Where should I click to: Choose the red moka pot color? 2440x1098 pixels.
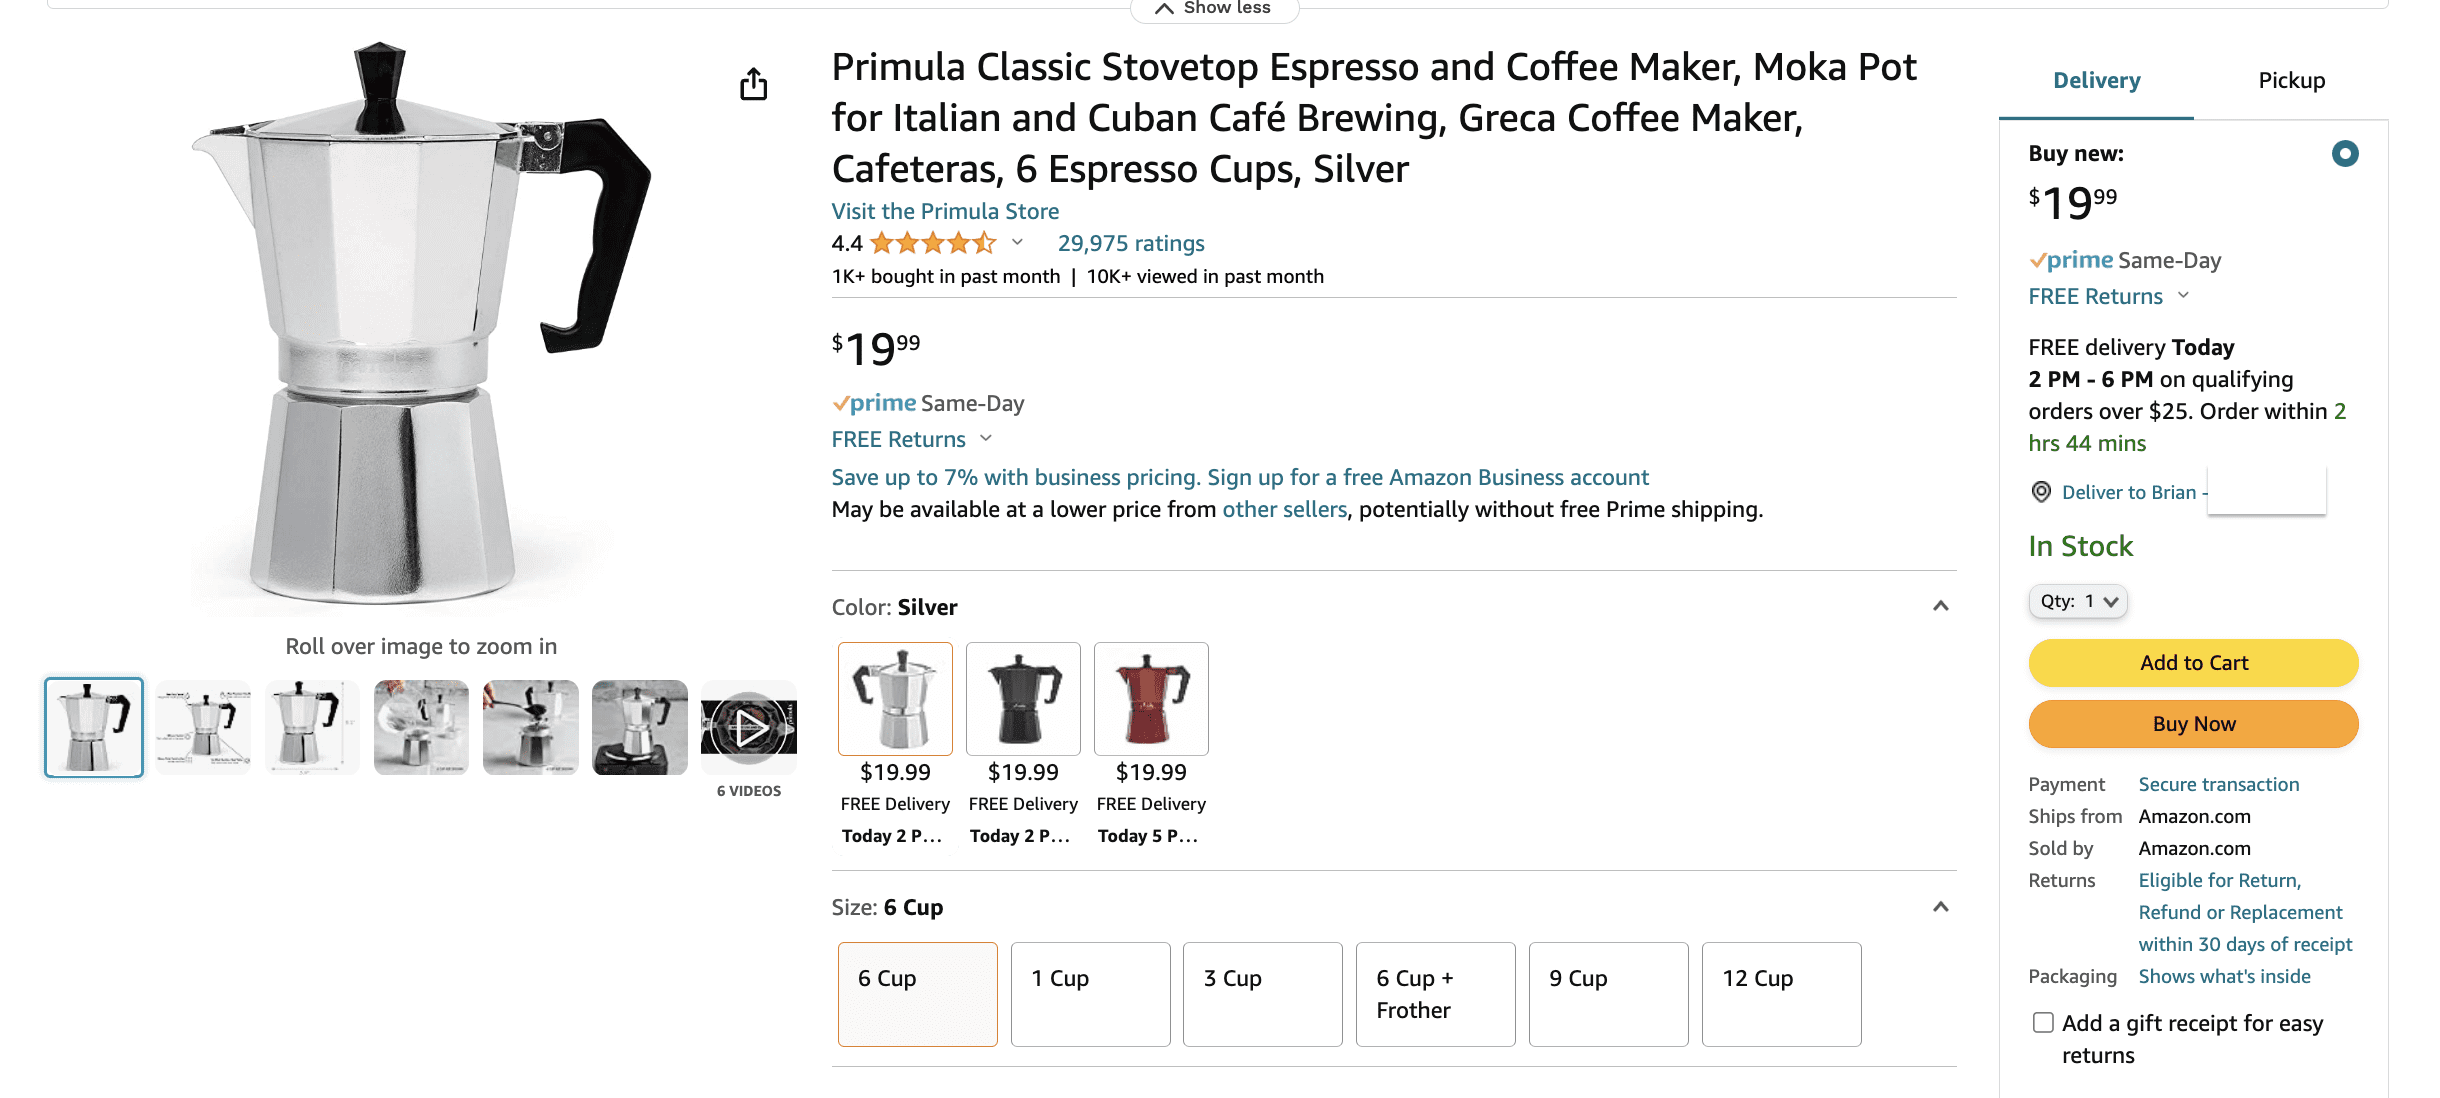coord(1151,699)
